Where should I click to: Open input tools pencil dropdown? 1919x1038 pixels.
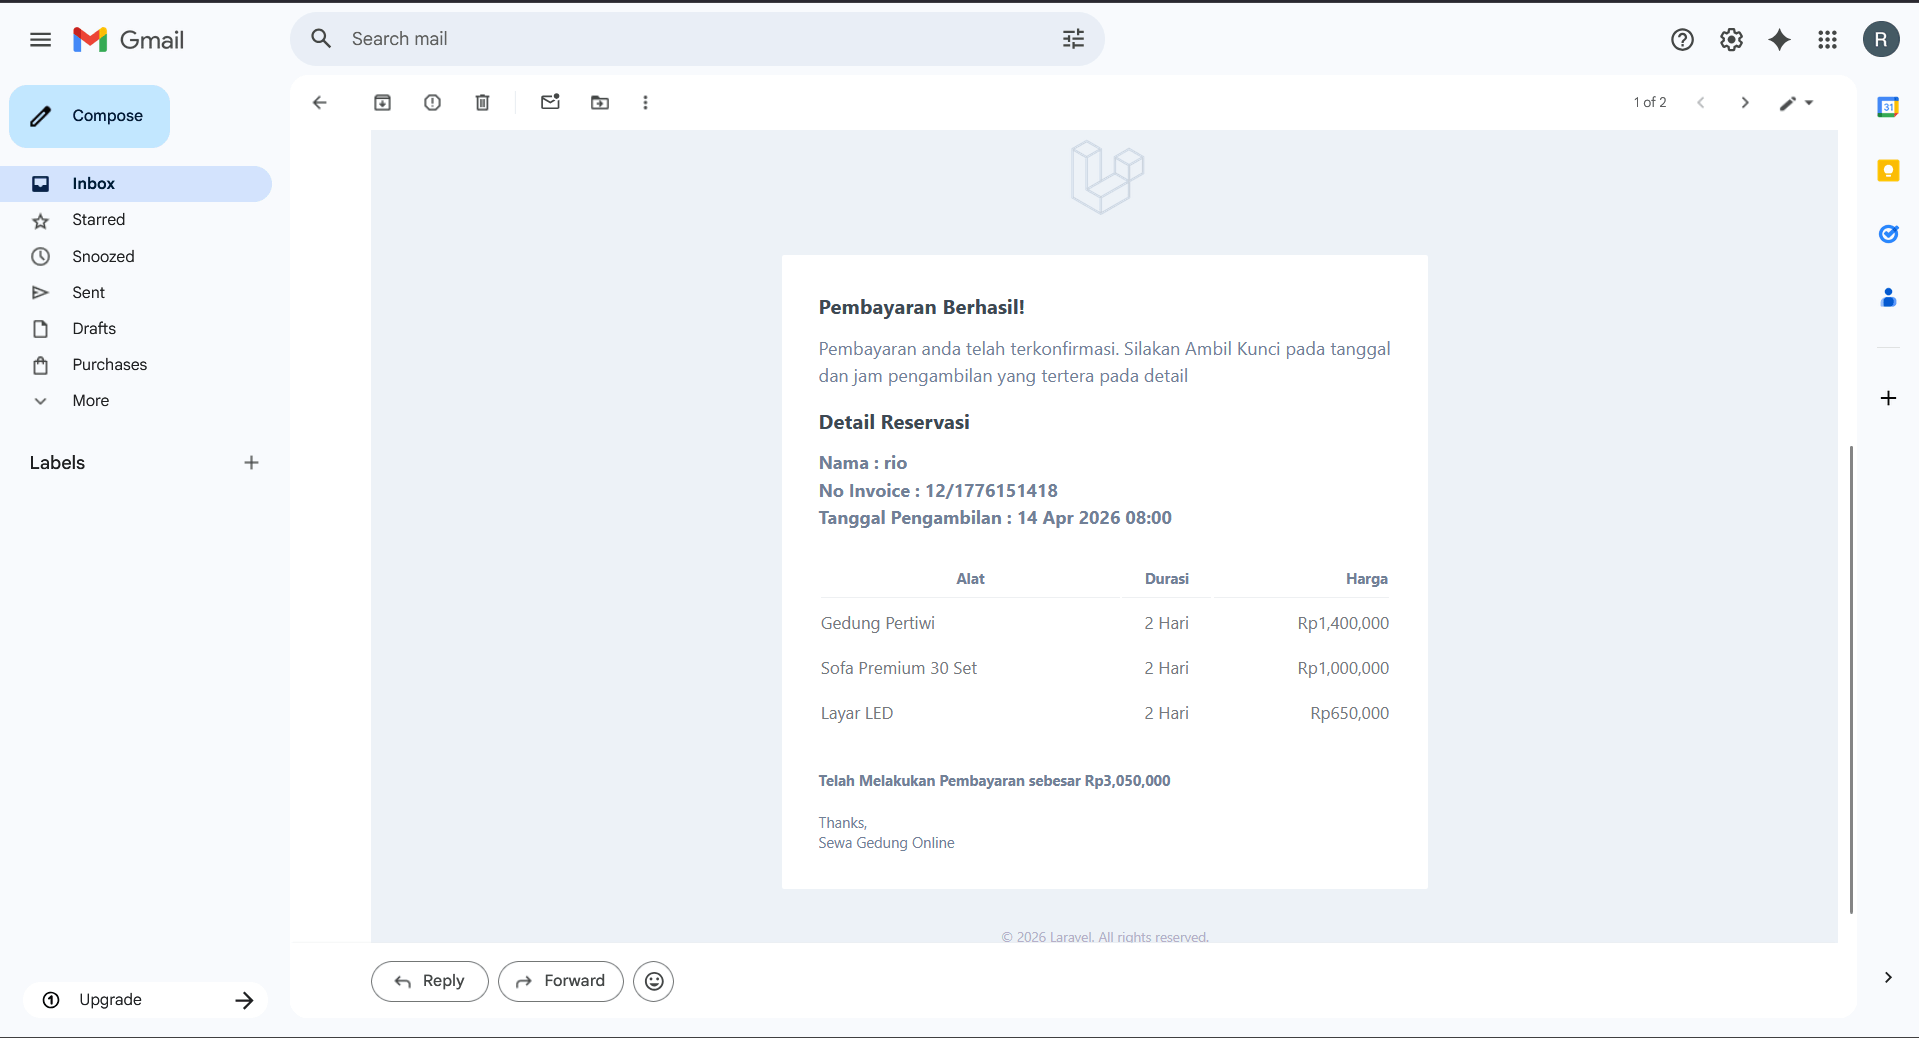point(1797,103)
